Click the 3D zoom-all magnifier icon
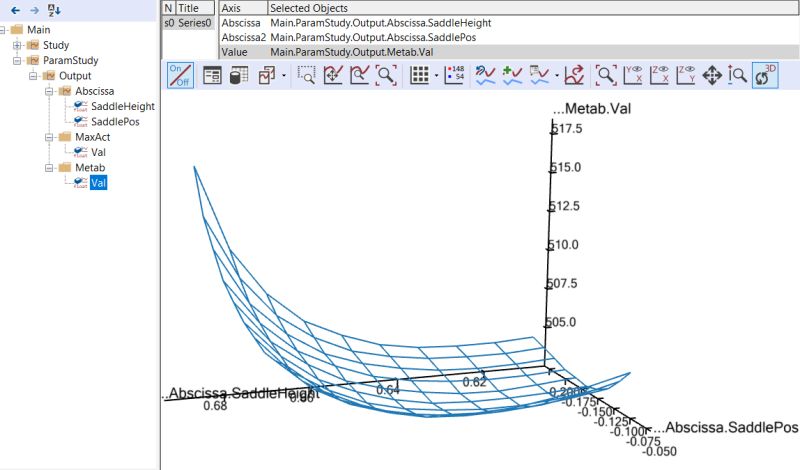Image resolution: width=800 pixels, height=470 pixels. tap(606, 76)
